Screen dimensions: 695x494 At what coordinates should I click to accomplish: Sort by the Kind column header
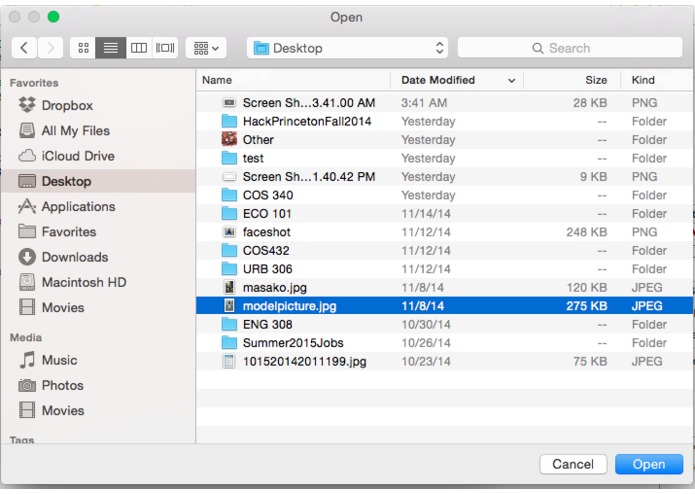point(657,80)
